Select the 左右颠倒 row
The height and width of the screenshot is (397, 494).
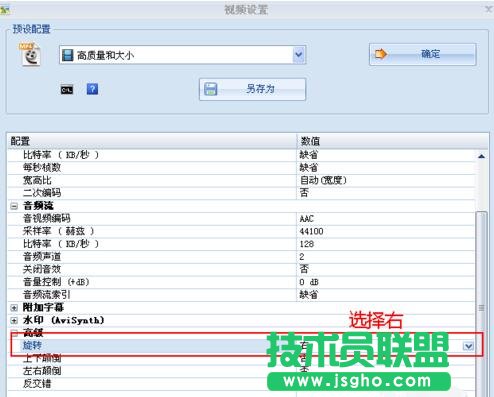click(x=242, y=371)
